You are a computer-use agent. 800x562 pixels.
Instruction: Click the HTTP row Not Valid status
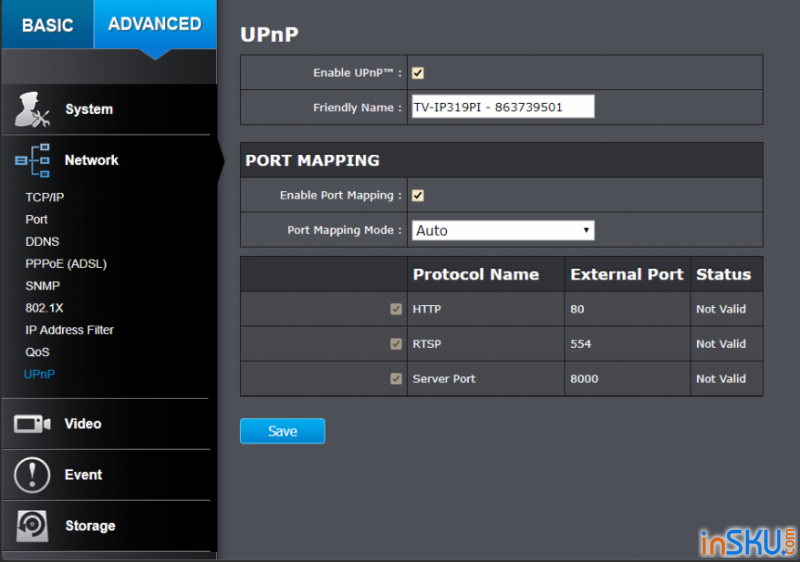(x=721, y=309)
